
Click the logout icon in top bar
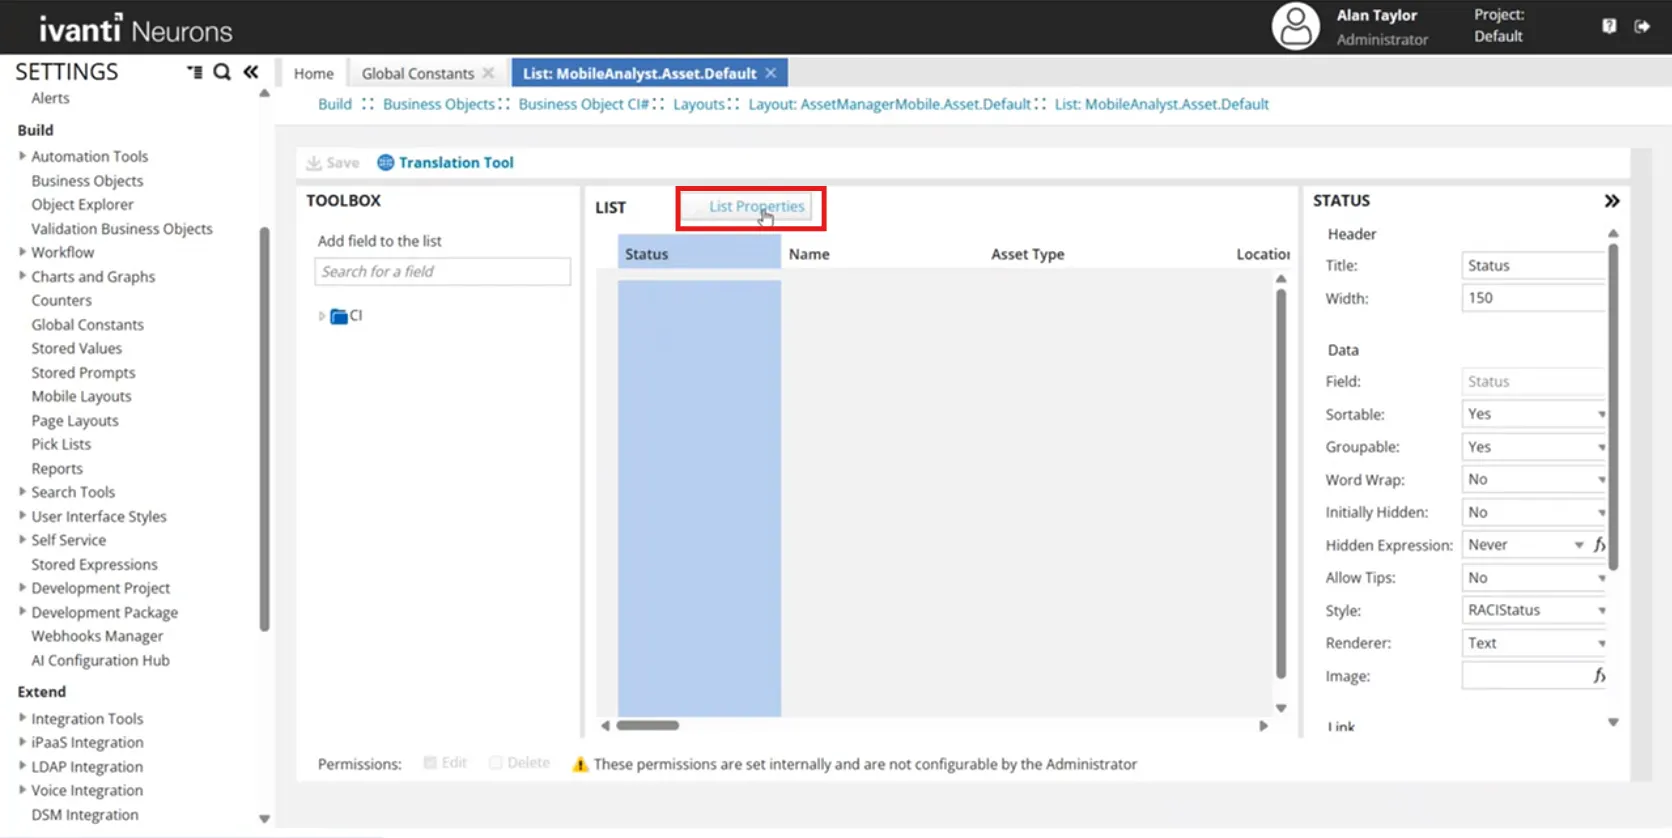[1642, 26]
